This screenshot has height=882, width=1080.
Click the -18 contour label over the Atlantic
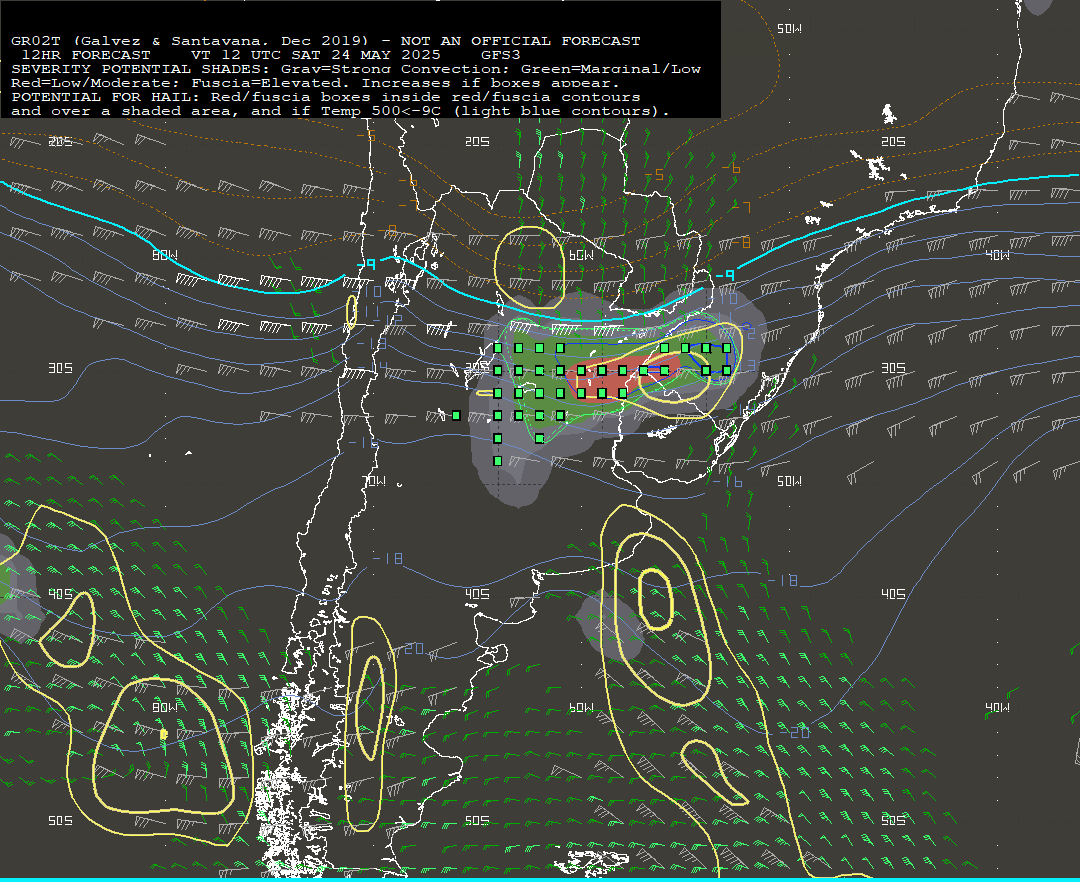(783, 581)
